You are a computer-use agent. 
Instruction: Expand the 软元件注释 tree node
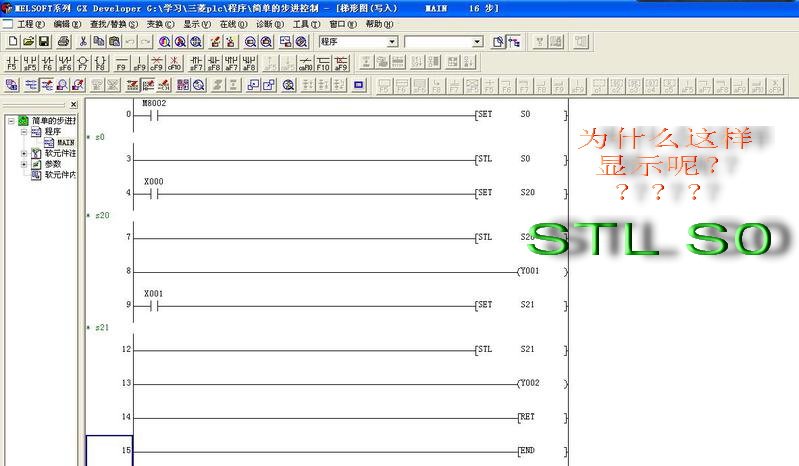pyautogui.click(x=23, y=153)
